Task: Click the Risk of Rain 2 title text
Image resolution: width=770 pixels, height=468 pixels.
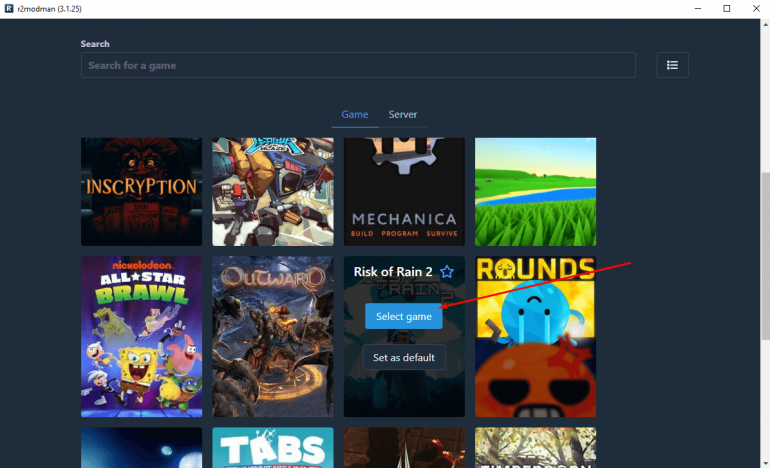Action: point(393,272)
